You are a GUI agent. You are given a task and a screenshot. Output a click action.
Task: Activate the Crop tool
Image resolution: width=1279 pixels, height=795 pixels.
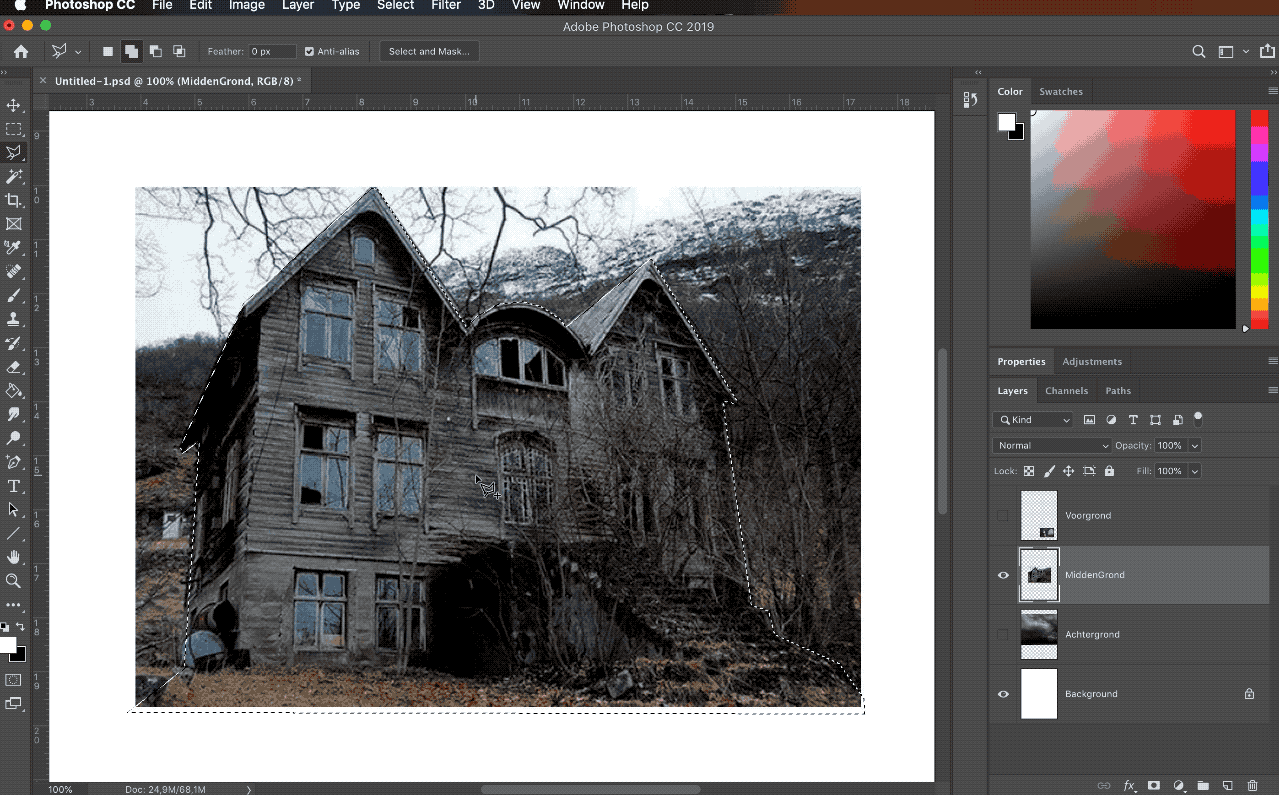tap(13, 199)
